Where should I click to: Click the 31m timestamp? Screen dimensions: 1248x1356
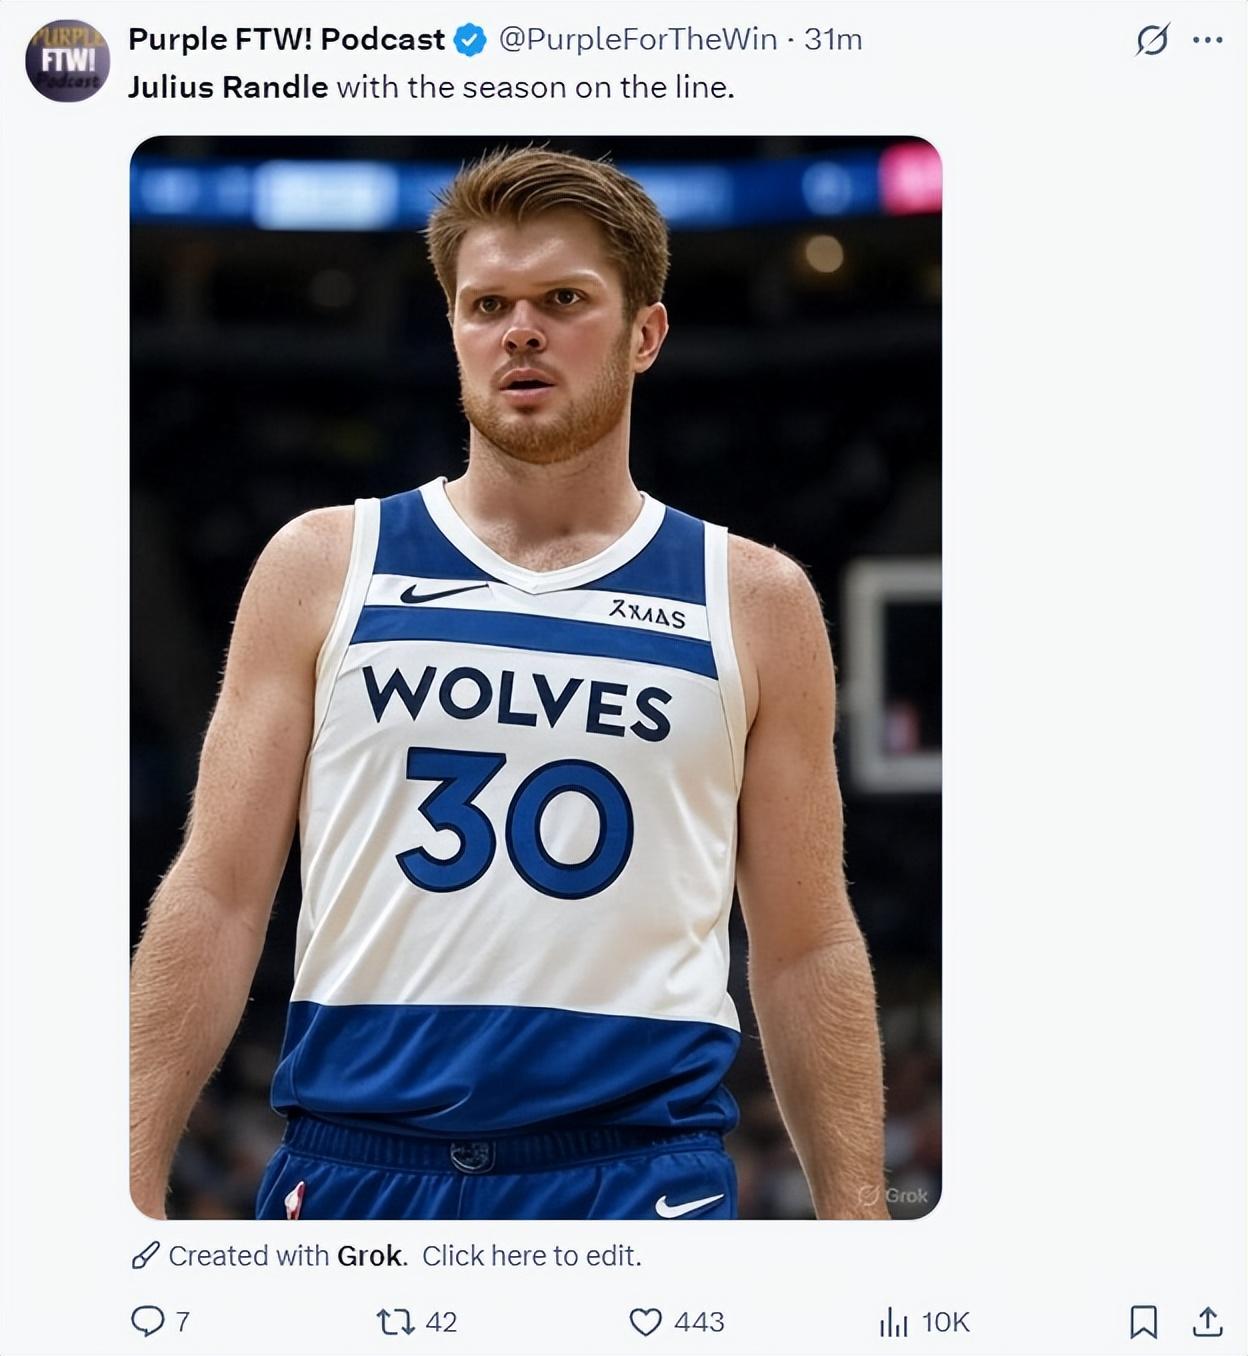(x=833, y=39)
